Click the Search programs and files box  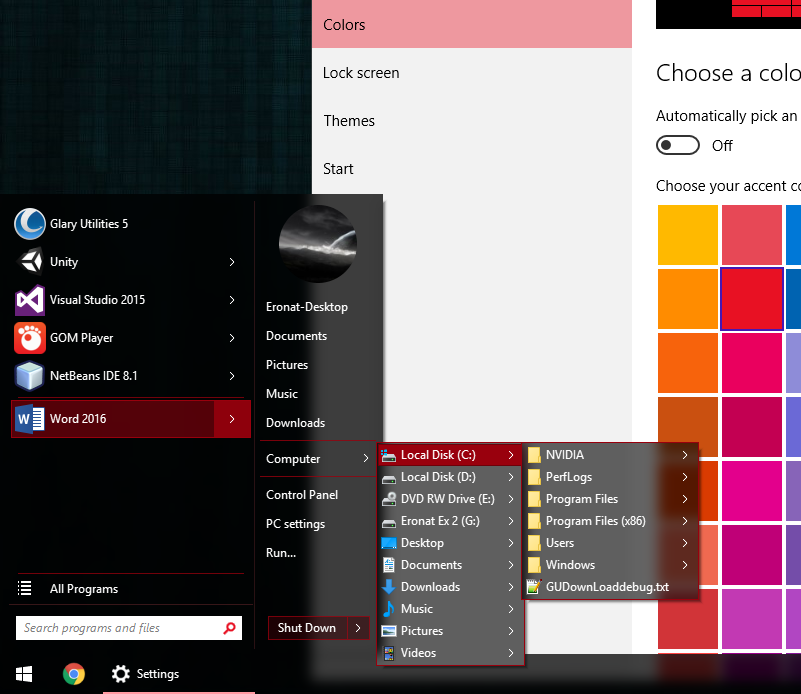coord(118,628)
